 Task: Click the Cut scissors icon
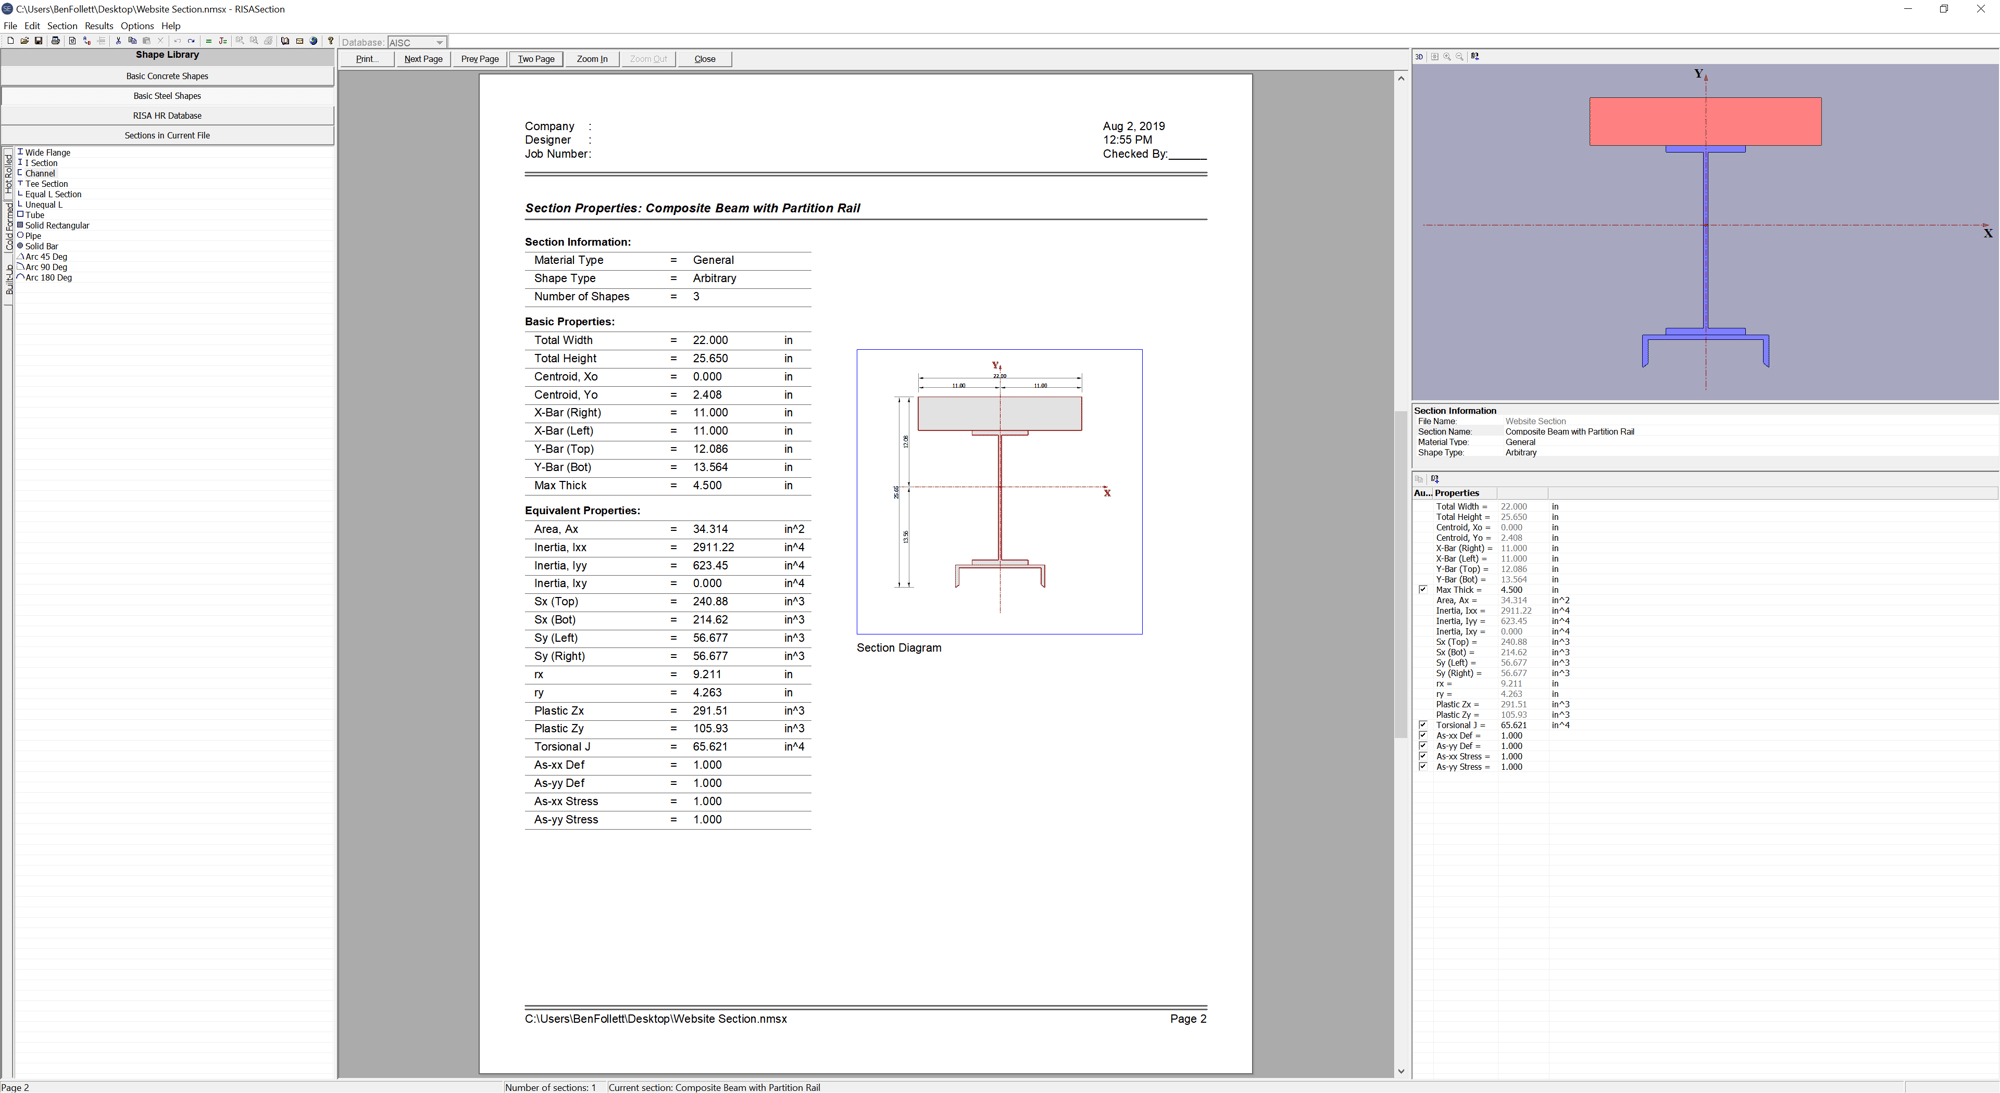pyautogui.click(x=118, y=41)
